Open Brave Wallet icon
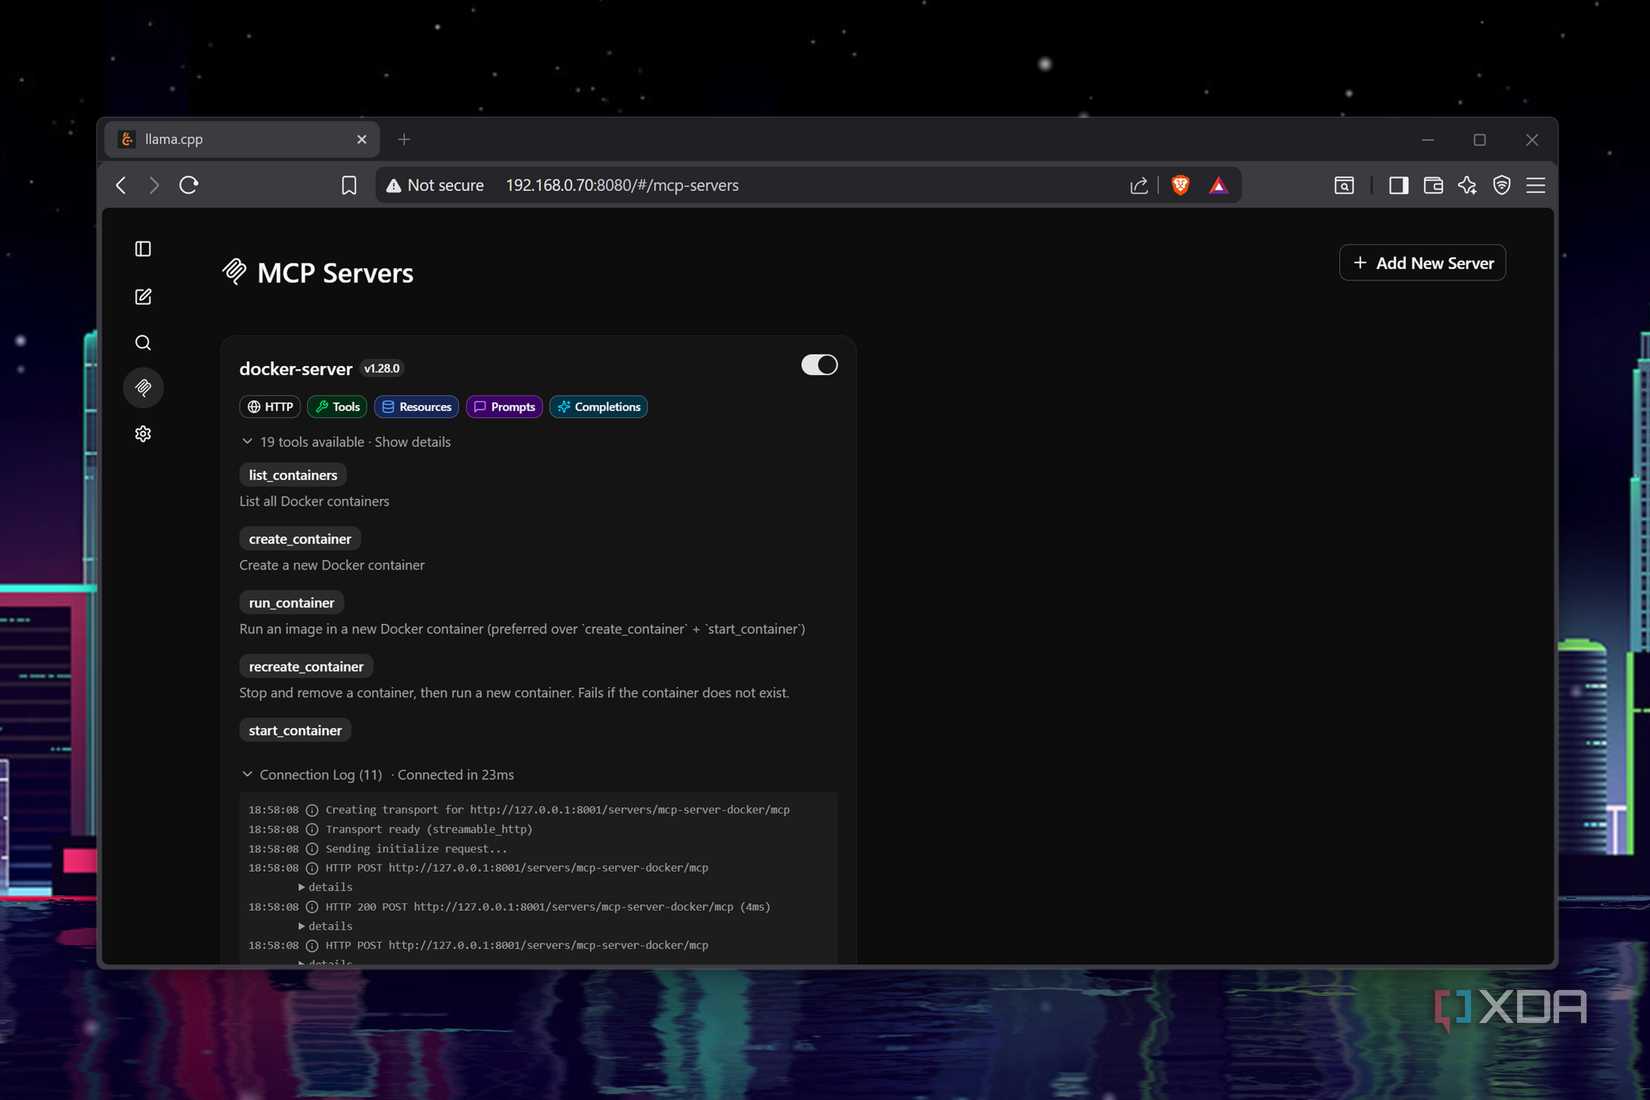 point(1433,185)
